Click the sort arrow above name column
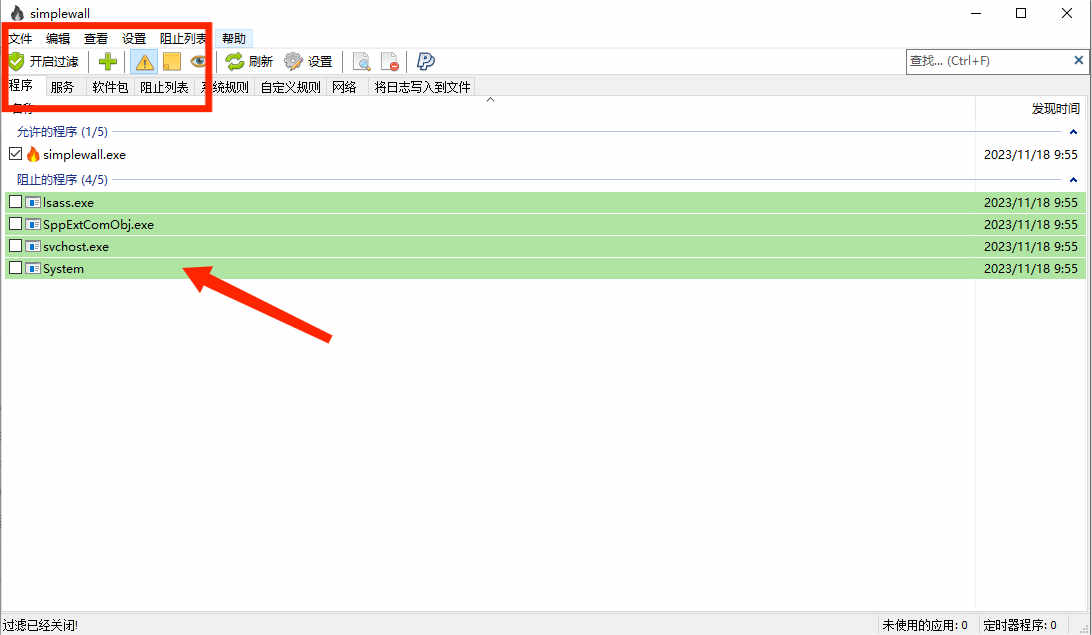This screenshot has height=635, width=1092. coord(490,100)
